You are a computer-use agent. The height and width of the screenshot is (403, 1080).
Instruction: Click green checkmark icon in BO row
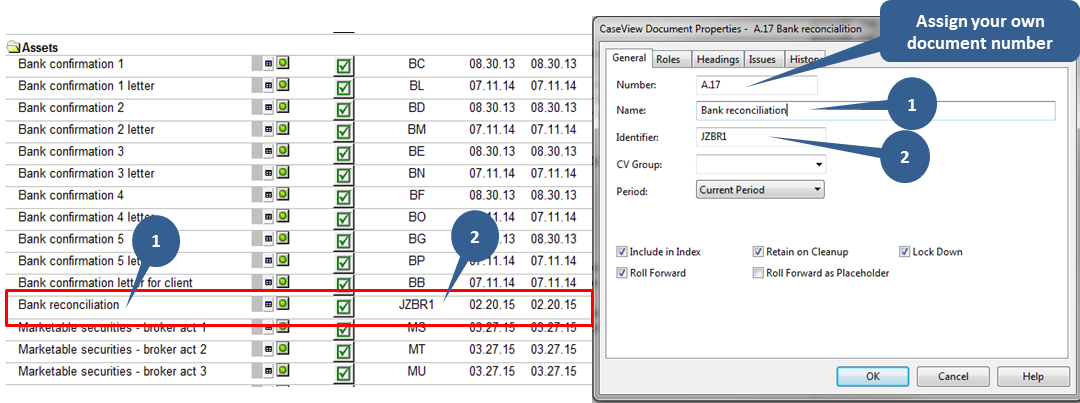click(x=344, y=220)
